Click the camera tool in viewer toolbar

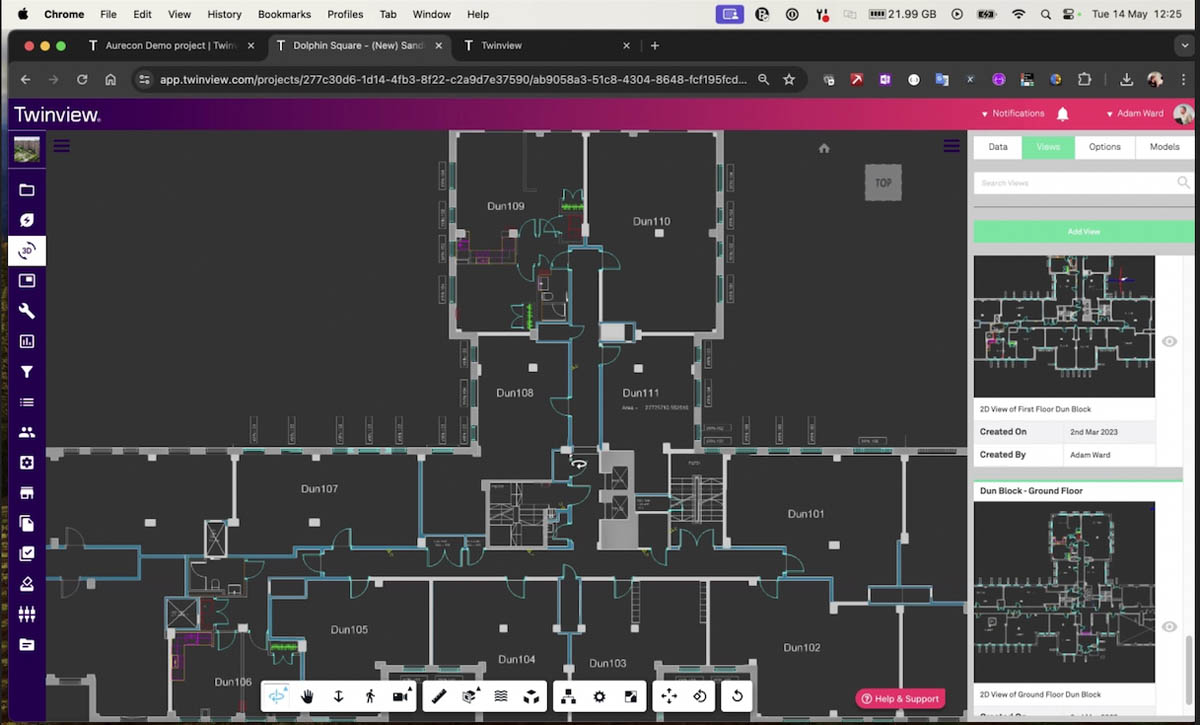[402, 696]
